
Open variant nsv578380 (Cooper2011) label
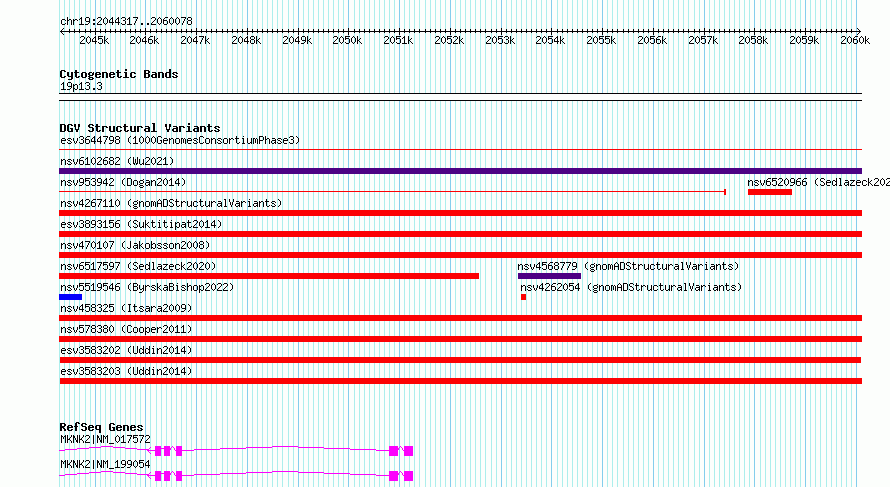[126, 329]
